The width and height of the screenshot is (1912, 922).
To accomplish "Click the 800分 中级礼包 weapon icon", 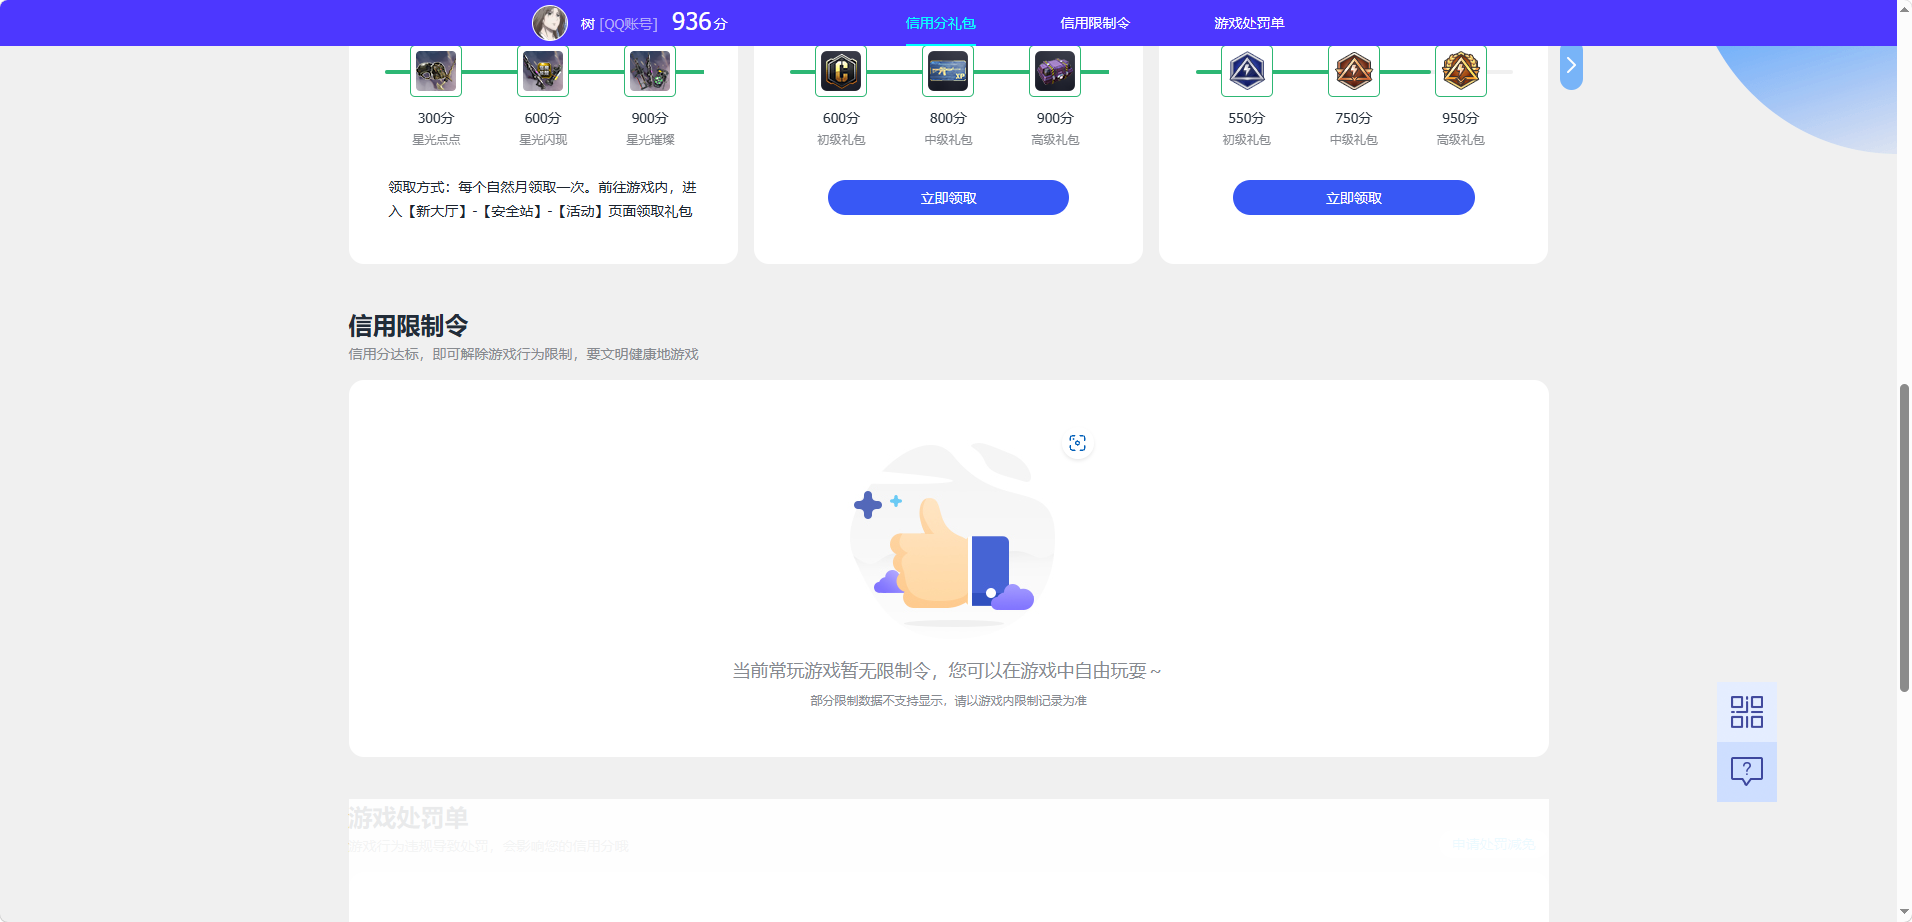I will 948,71.
